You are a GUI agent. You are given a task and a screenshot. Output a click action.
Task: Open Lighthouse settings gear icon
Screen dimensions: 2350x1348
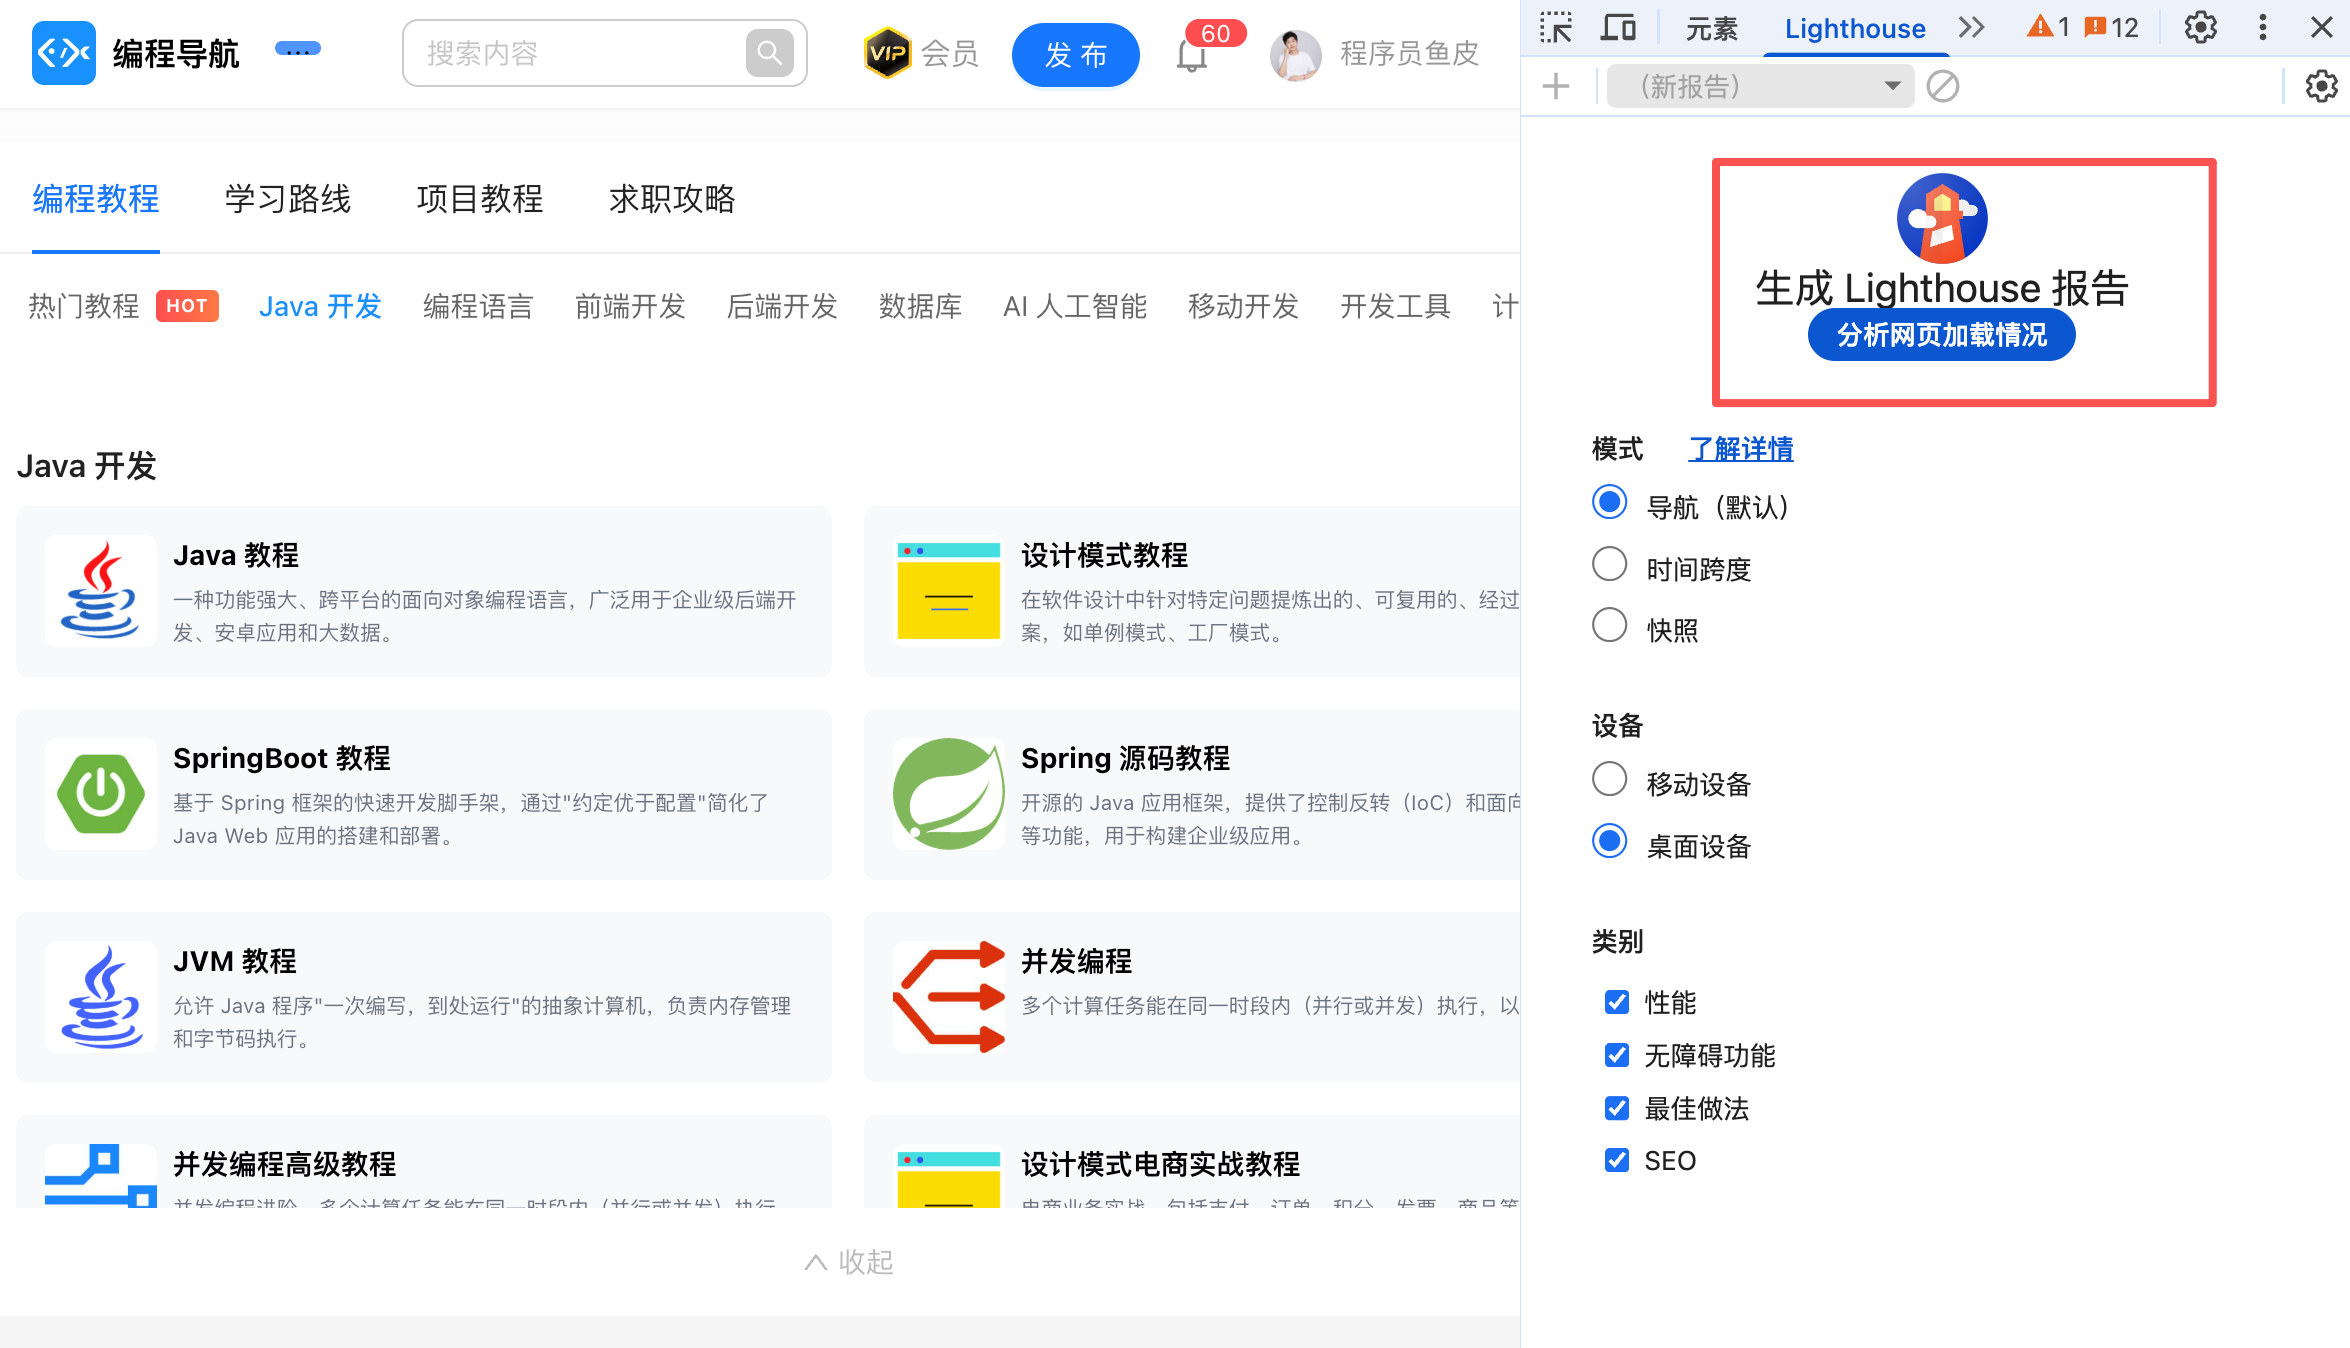click(2321, 87)
